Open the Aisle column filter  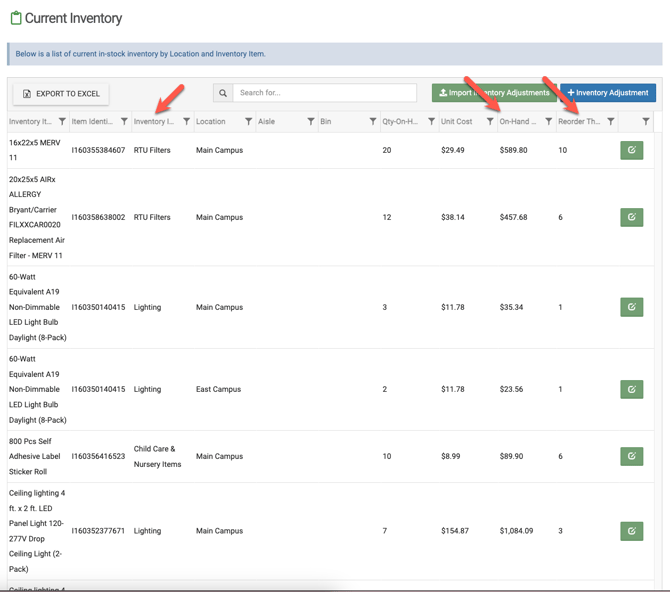(x=310, y=122)
